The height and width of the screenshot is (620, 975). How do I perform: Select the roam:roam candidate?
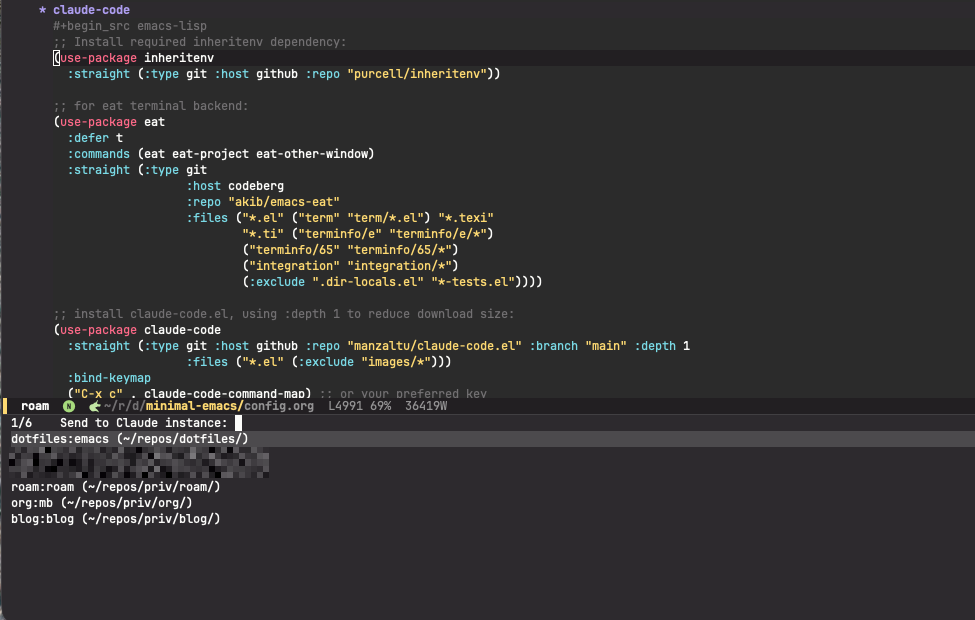(115, 487)
